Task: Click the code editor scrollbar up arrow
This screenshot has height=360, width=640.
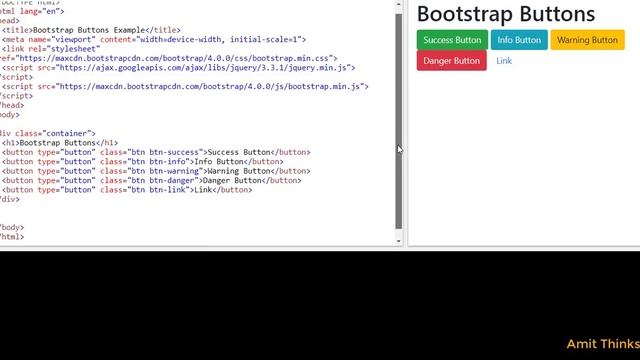Action: [x=399, y=4]
